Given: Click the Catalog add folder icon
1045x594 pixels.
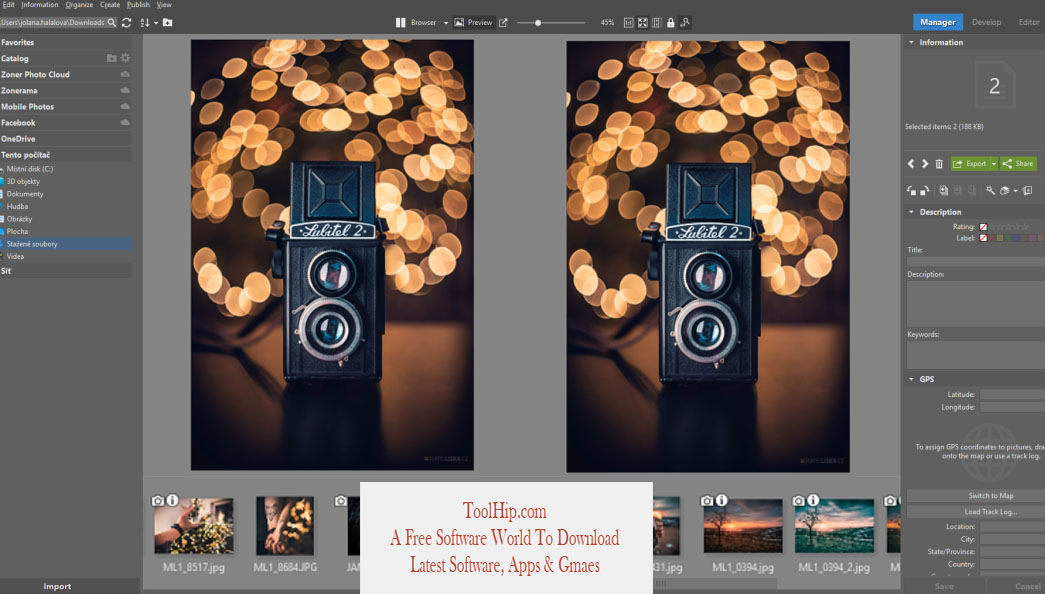Looking at the screenshot, I should tap(112, 58).
